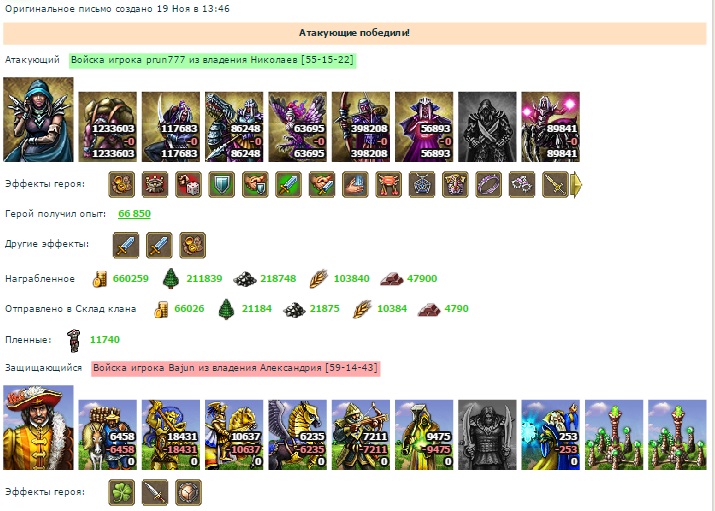Select the four-leaf clover defender effect icon
Screen dimensions: 715x511
[x=122, y=492]
